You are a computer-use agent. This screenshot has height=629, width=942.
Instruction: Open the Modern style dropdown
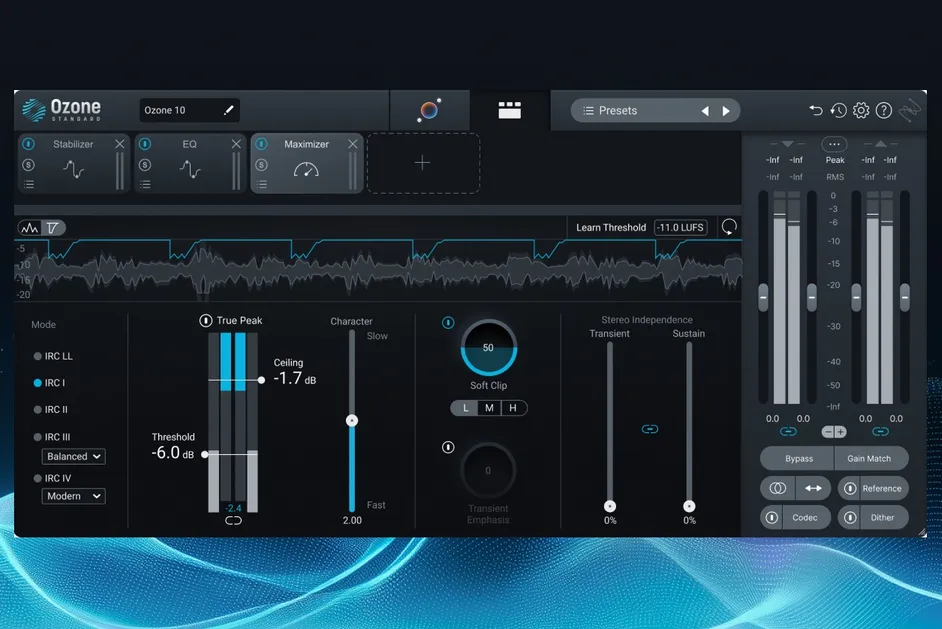(x=73, y=496)
